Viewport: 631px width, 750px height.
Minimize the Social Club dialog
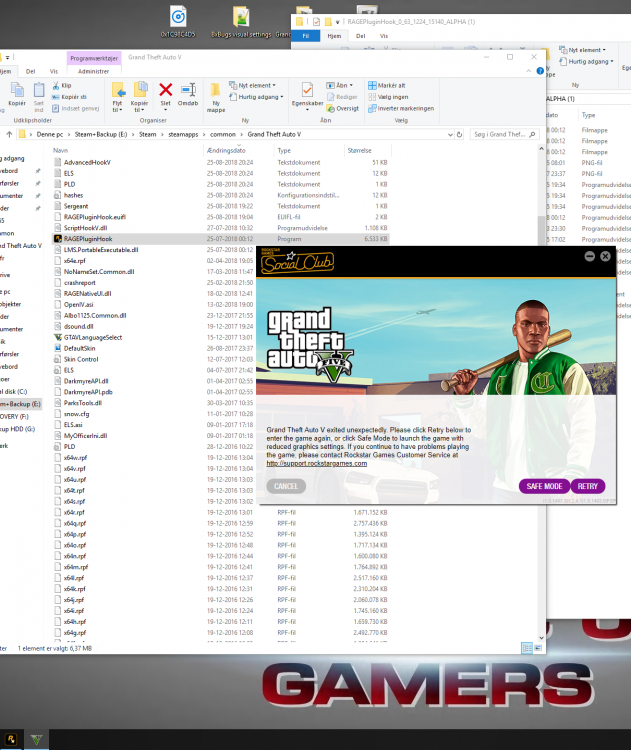click(589, 256)
